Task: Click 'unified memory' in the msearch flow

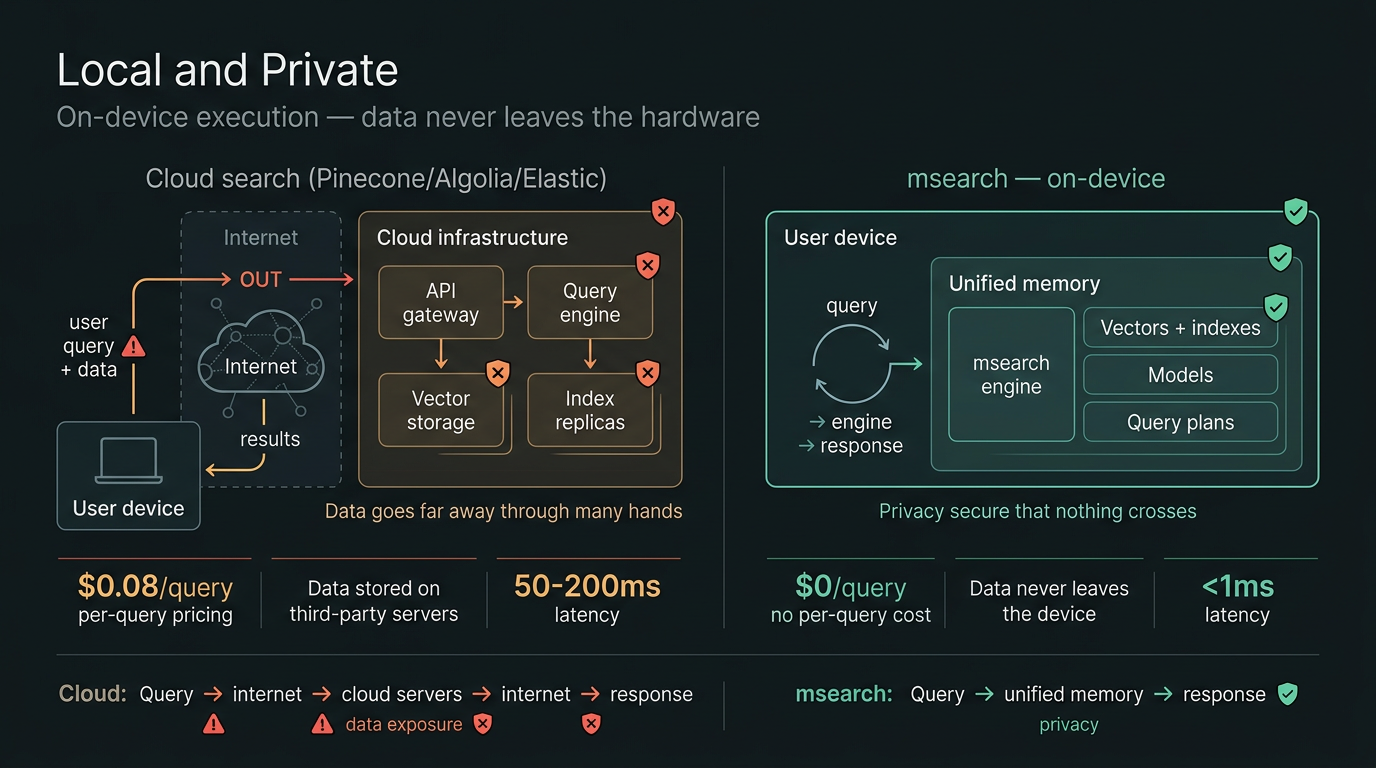Action: (1073, 694)
